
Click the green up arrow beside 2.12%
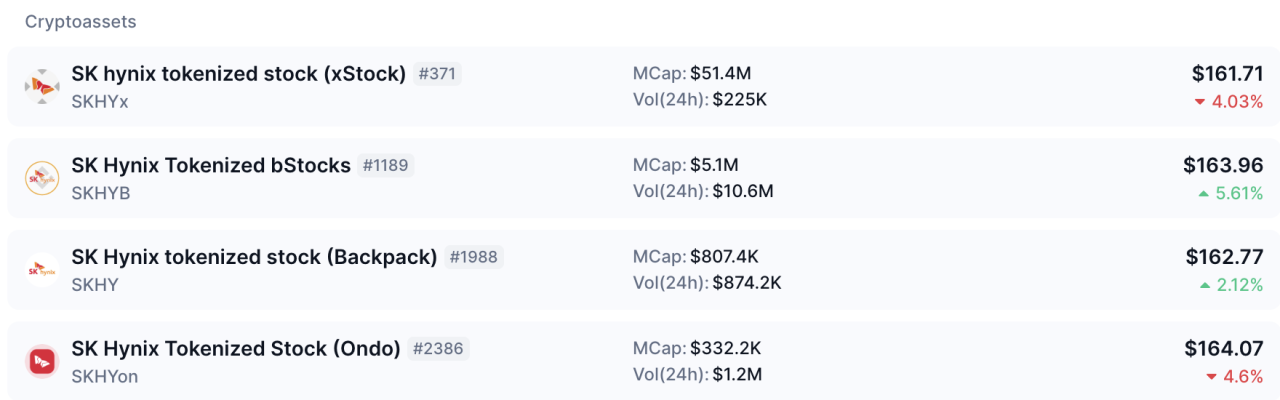[x=1205, y=286]
